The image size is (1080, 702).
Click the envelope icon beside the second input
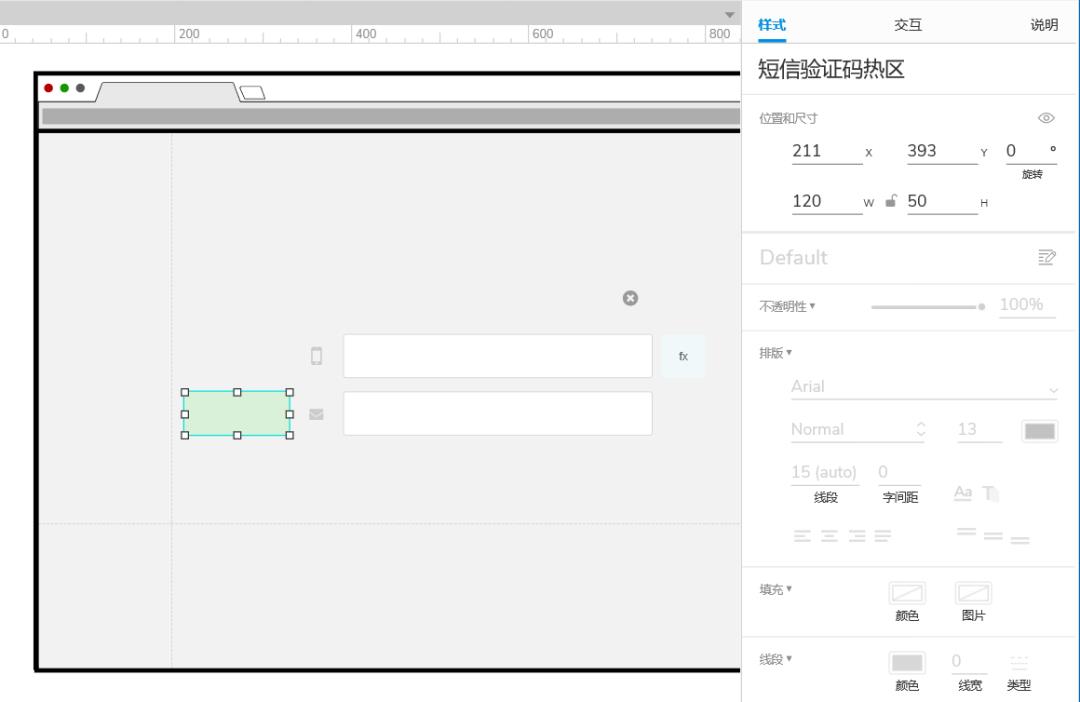pos(316,414)
